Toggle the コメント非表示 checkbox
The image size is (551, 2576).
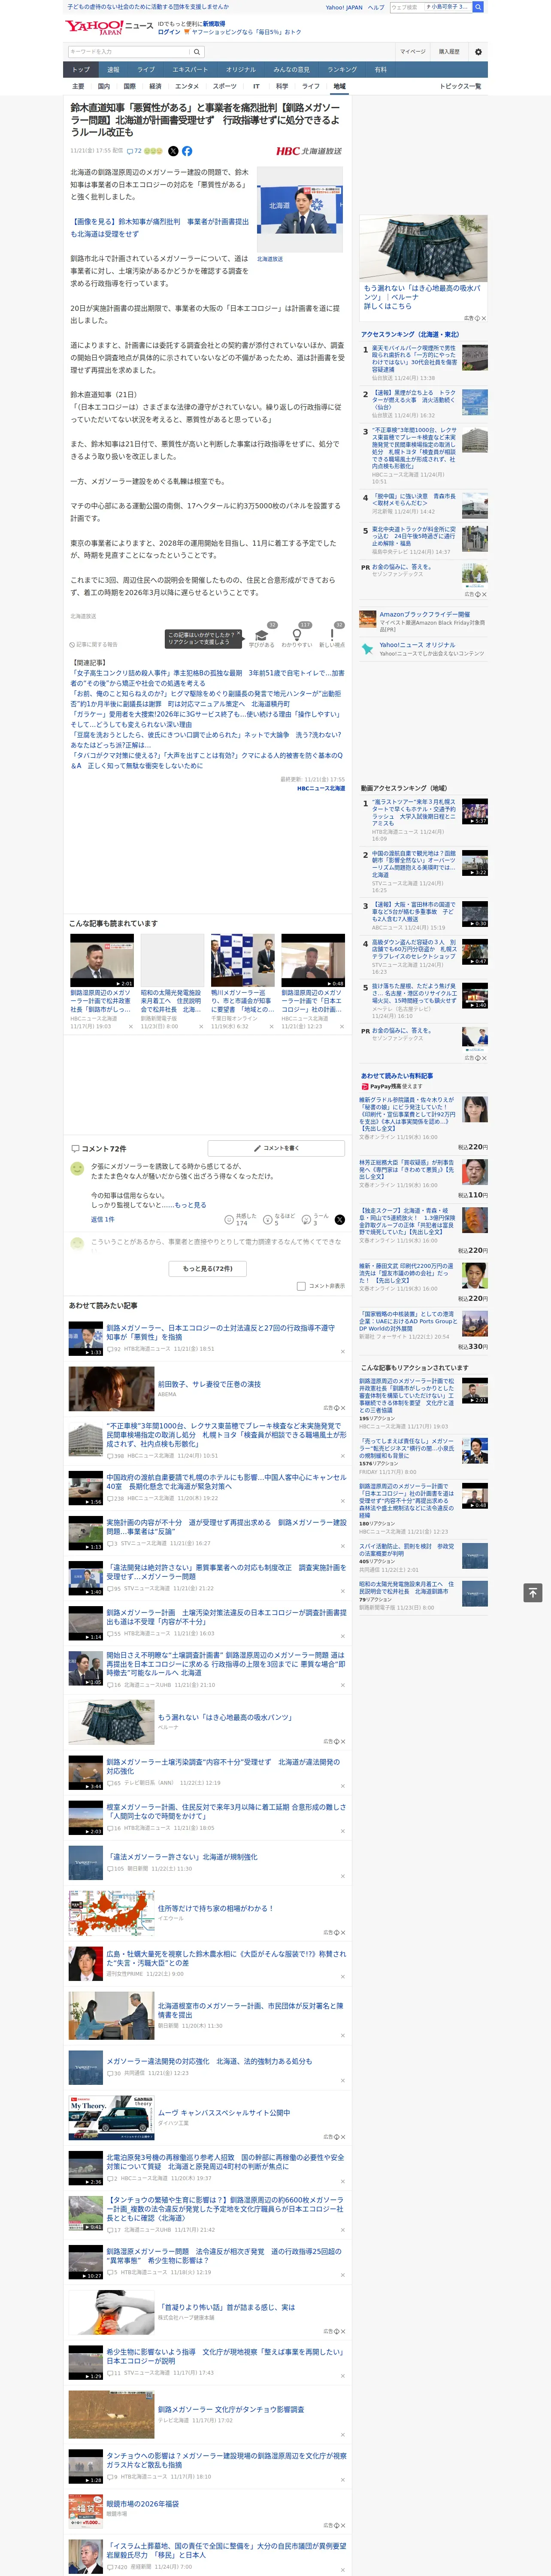pyautogui.click(x=301, y=1286)
